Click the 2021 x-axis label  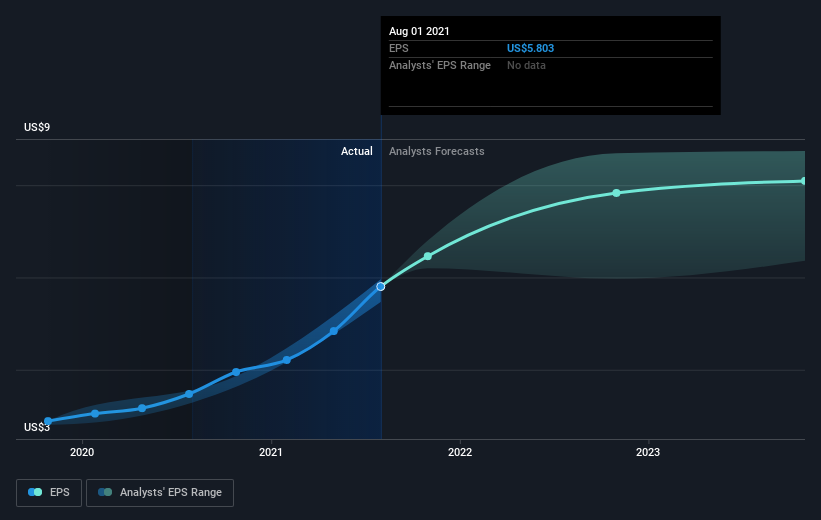(x=271, y=452)
